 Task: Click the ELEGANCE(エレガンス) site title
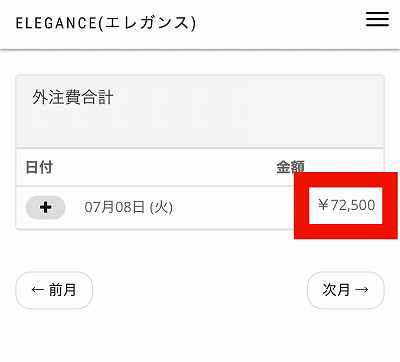pos(106,23)
